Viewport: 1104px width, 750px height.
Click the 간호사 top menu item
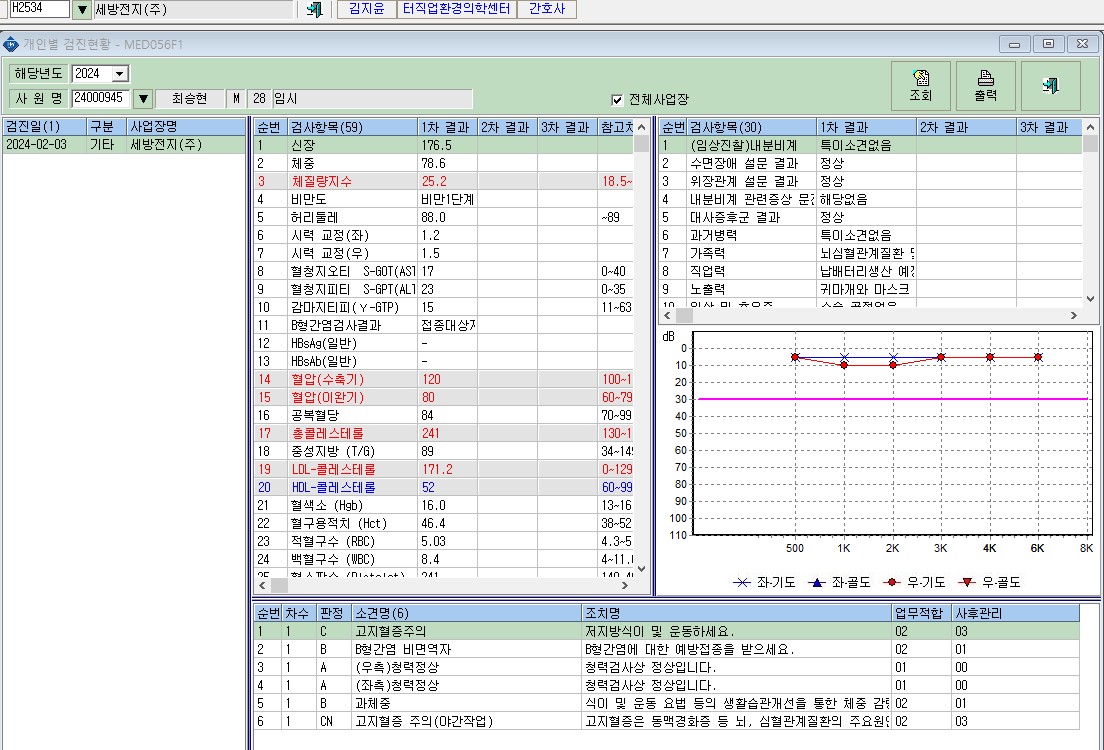[547, 8]
